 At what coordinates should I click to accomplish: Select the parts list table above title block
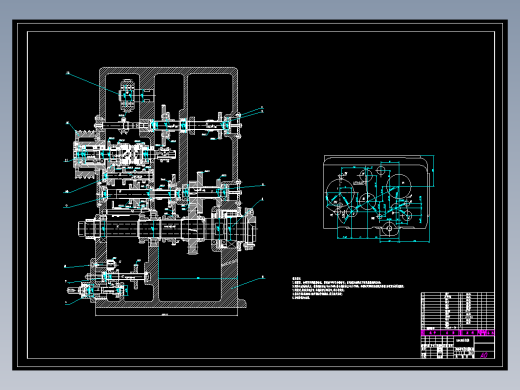tap(458, 311)
